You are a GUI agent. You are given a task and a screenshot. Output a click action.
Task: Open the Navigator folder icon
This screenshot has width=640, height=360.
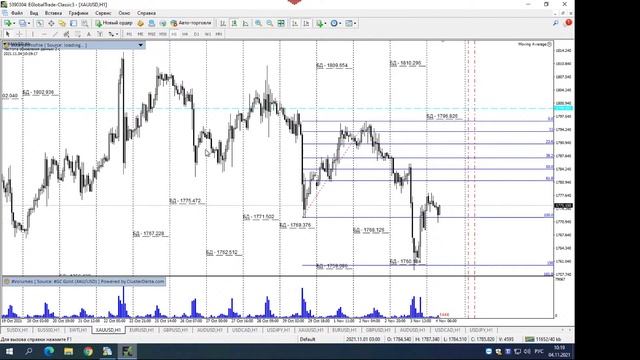pyautogui.click(x=62, y=23)
